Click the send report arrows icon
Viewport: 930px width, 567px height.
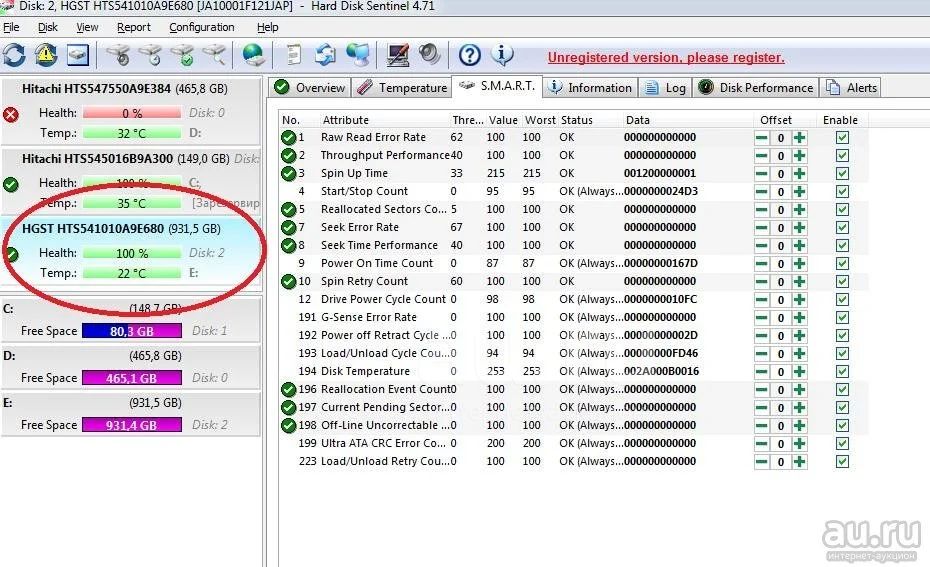point(325,55)
